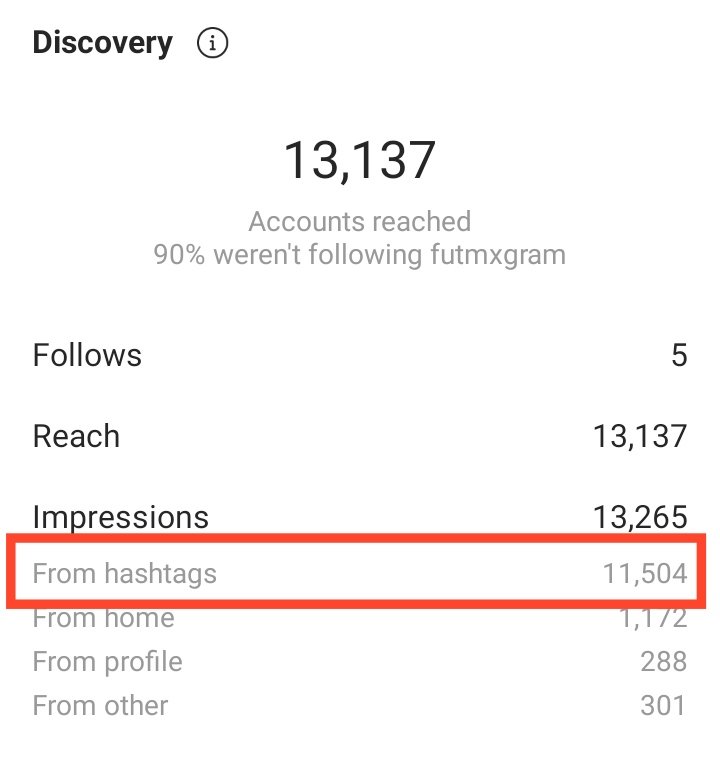Select the From home label
Viewport: 720px width, 763px height.
(104, 618)
